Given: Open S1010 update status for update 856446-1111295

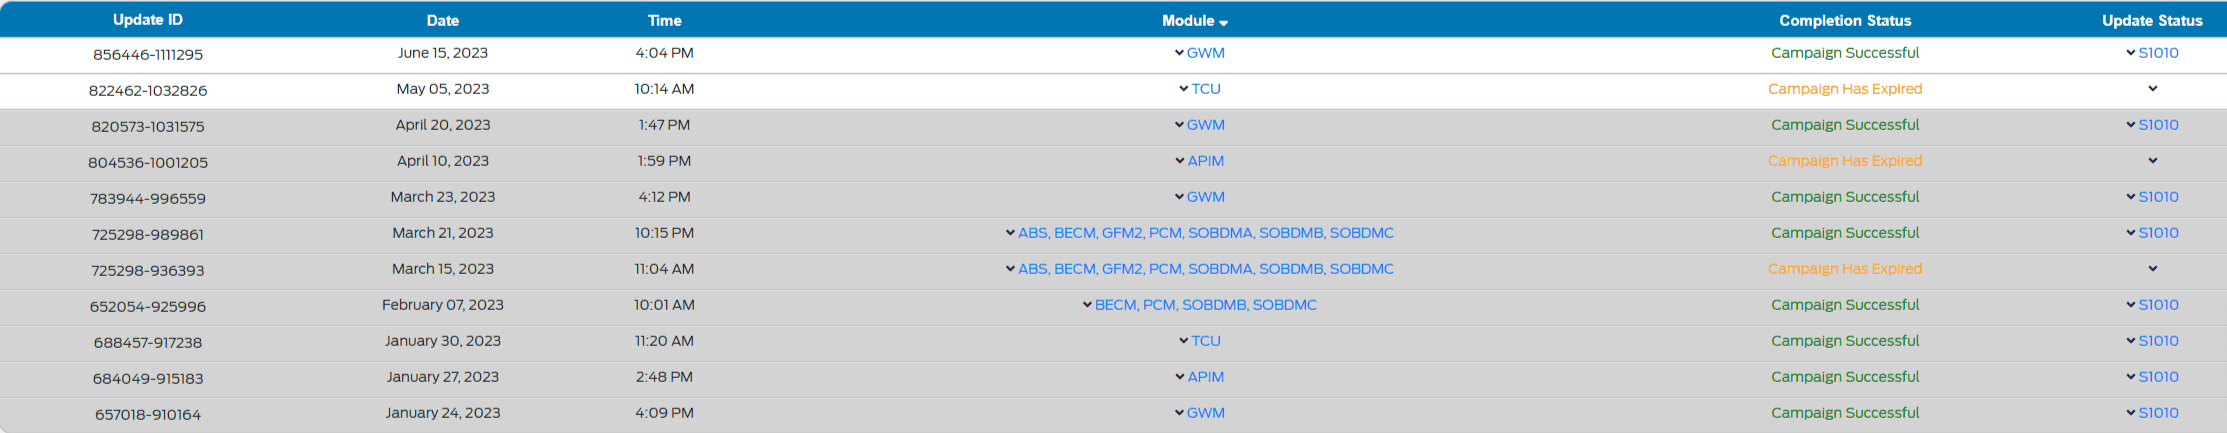Looking at the screenshot, I should 2157,53.
